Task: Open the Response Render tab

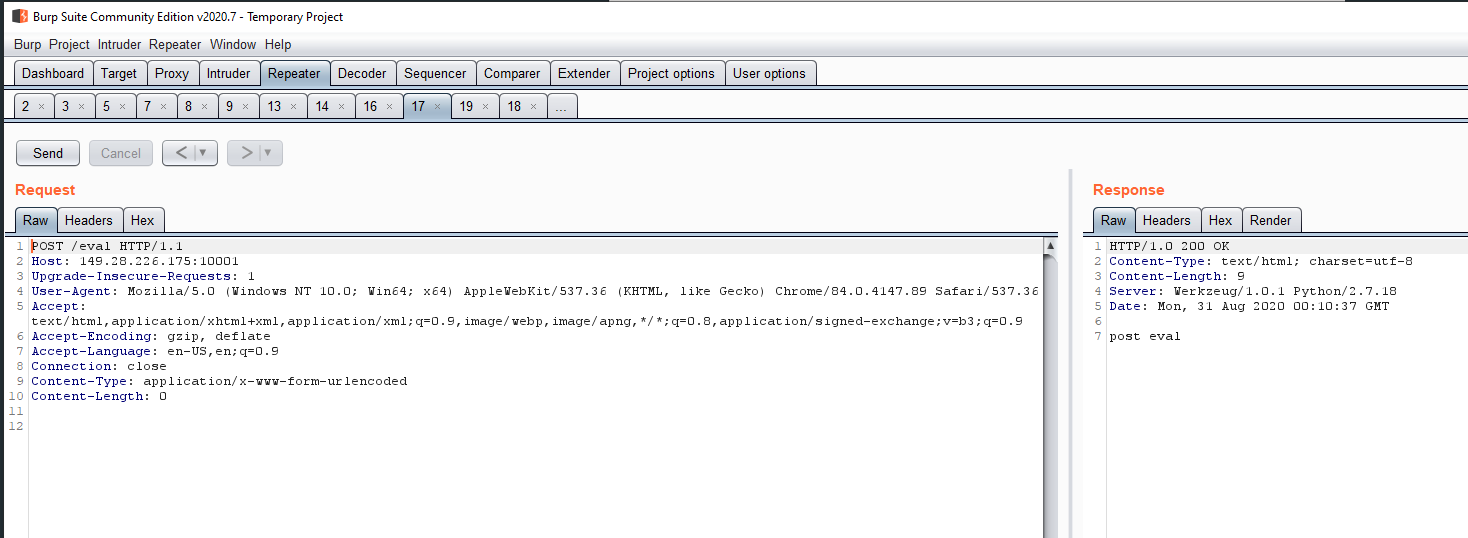Action: pos(1271,220)
